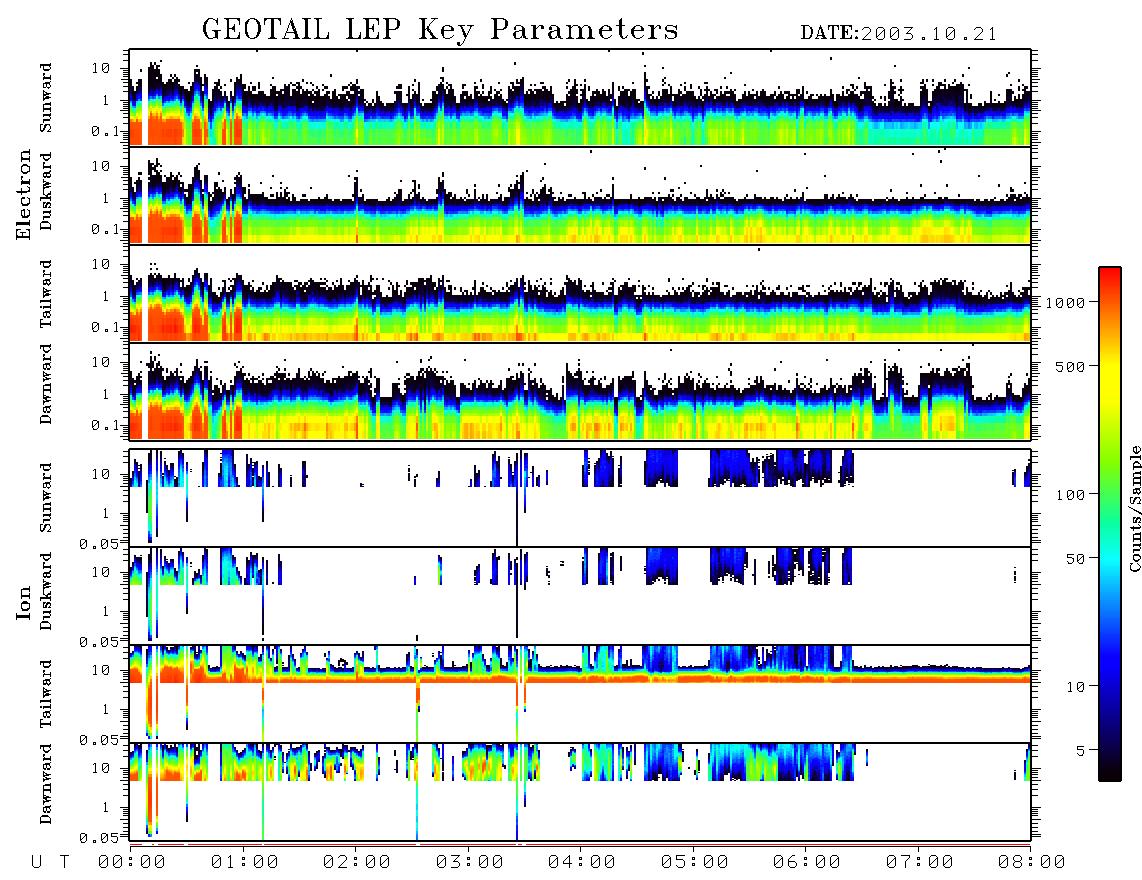Select the DATE:2003.10.21 label
This screenshot has width=1142, height=880.
[898, 34]
